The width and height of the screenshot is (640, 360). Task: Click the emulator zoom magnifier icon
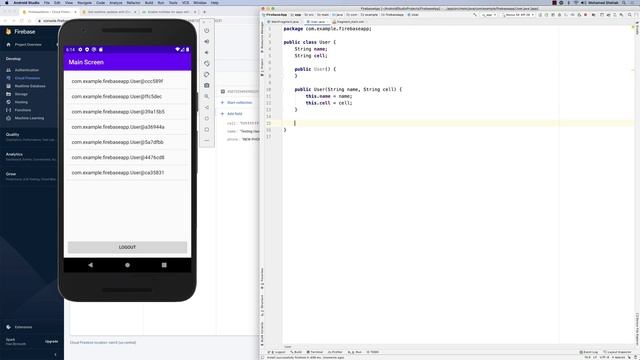pyautogui.click(x=207, y=97)
